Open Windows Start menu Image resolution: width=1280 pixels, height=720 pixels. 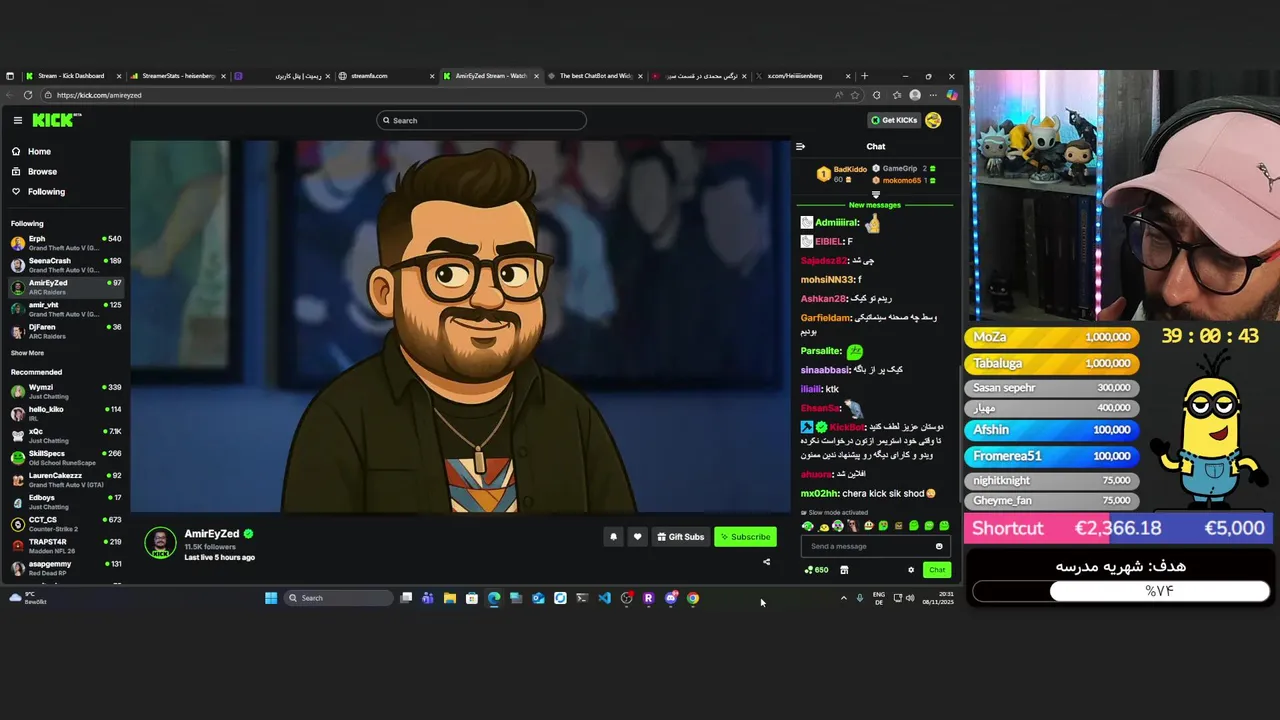click(271, 598)
